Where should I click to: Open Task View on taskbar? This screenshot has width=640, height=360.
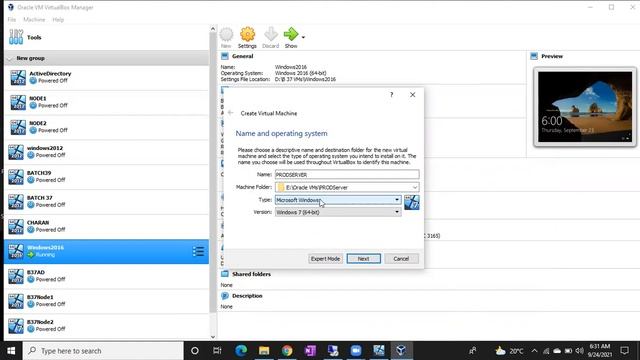coord(217,351)
